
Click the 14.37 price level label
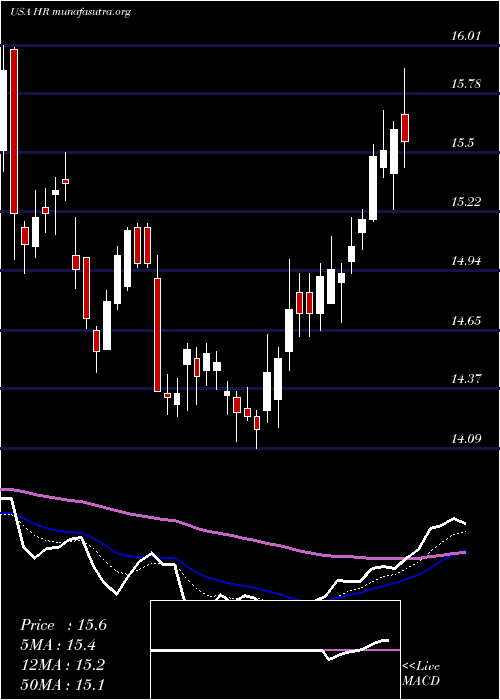coord(466,379)
